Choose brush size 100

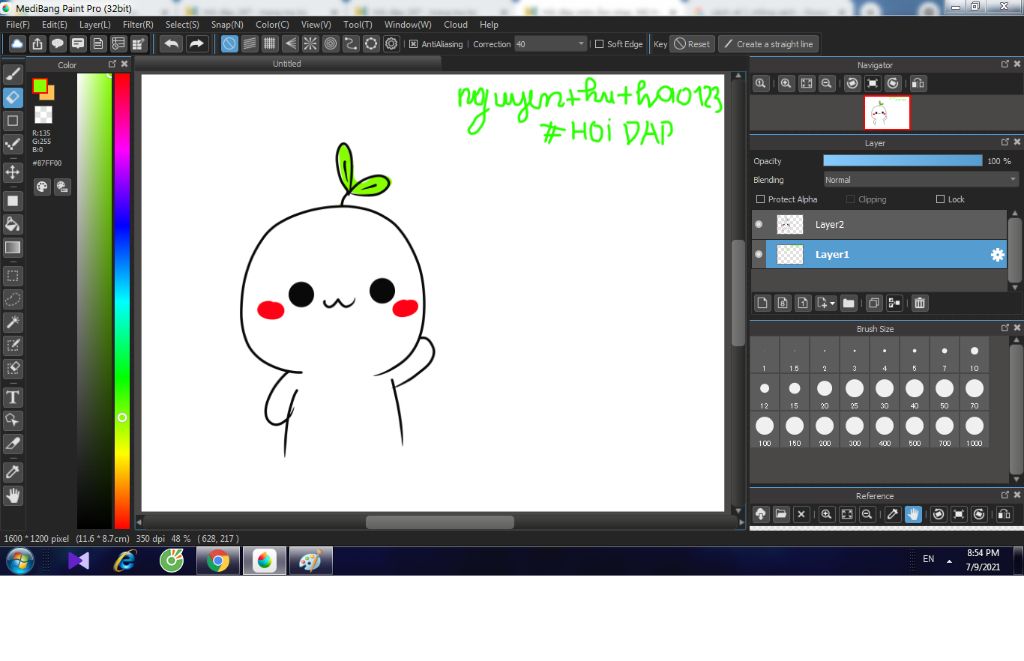click(x=764, y=430)
